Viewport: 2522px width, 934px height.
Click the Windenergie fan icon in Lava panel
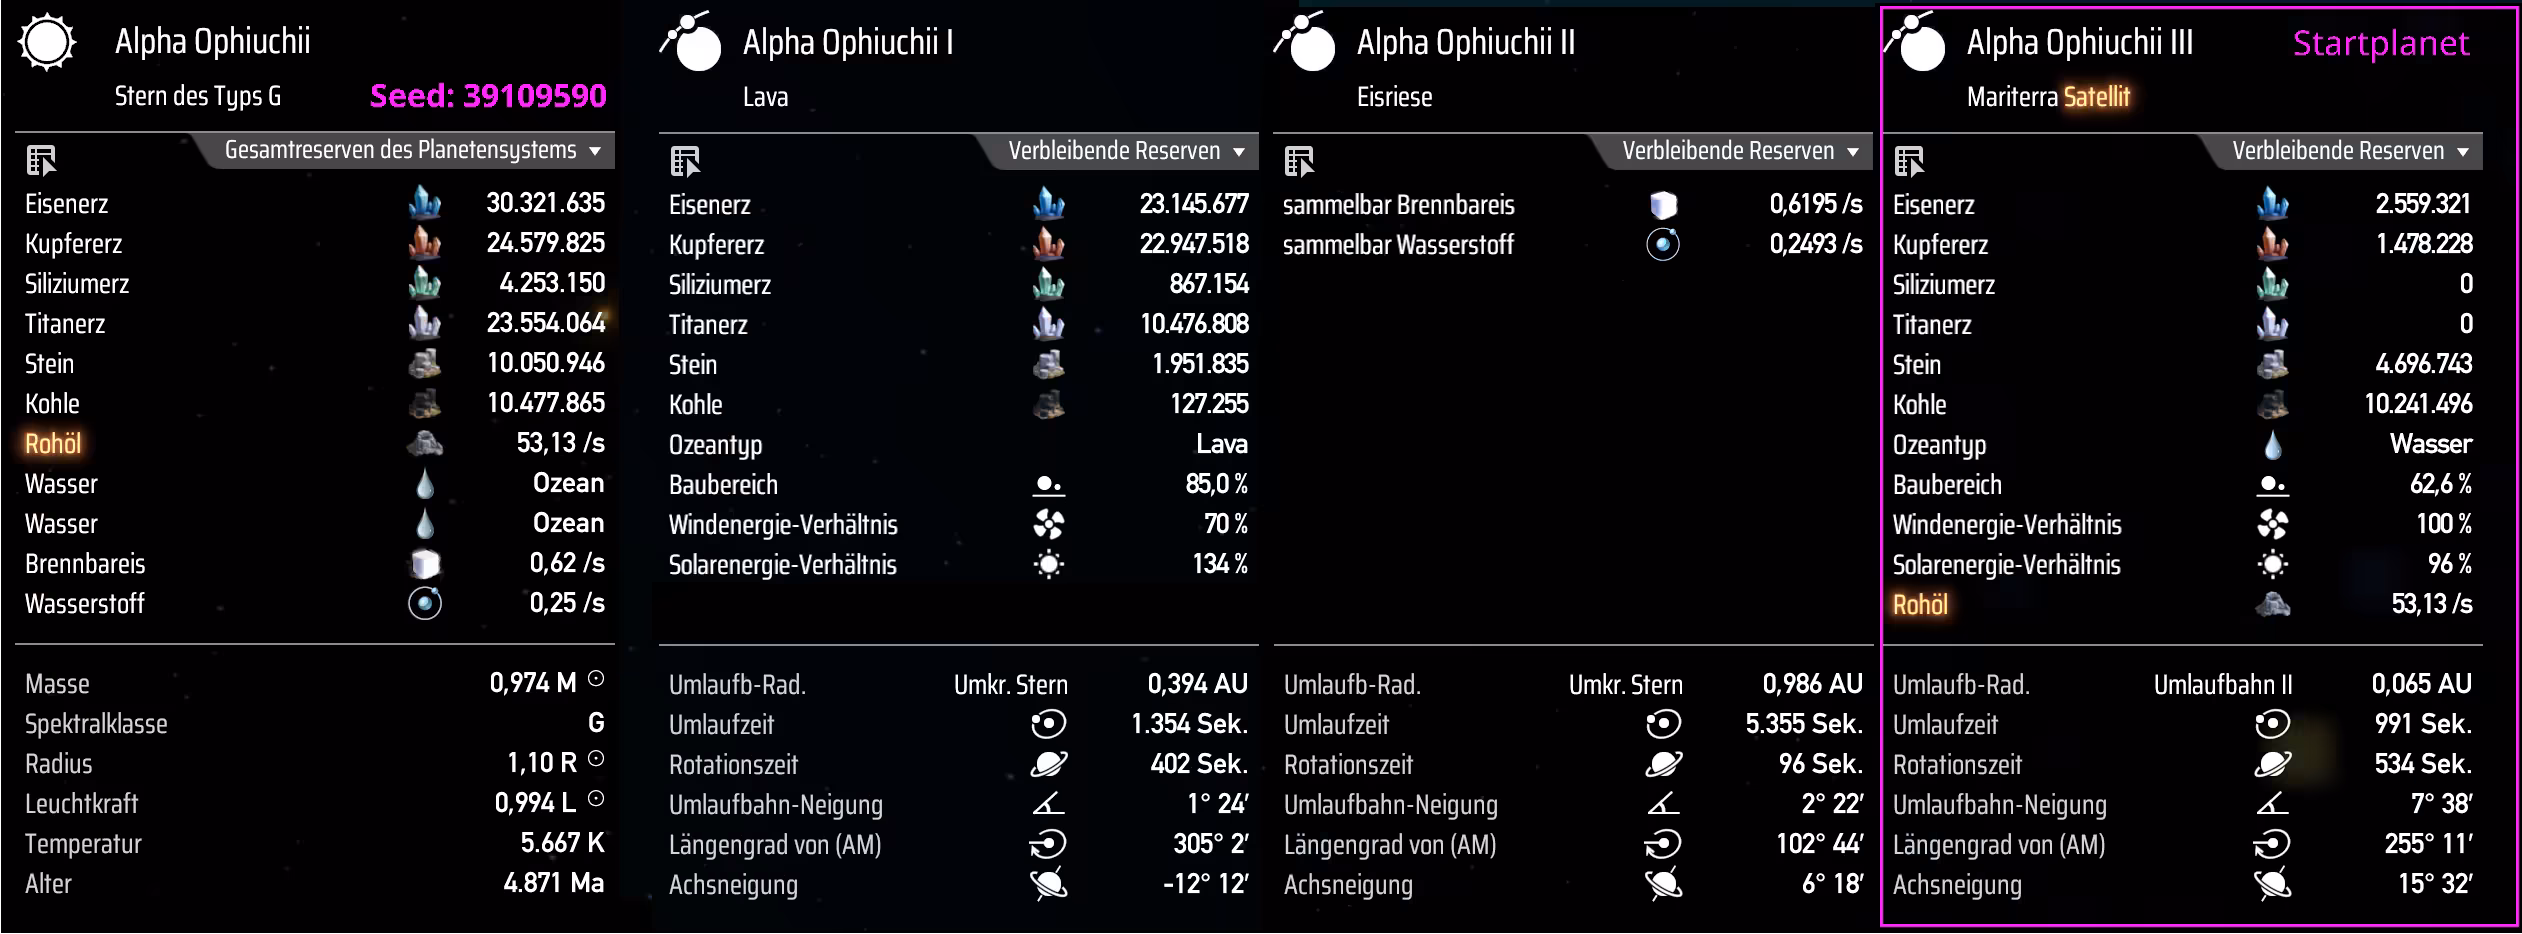[1048, 524]
